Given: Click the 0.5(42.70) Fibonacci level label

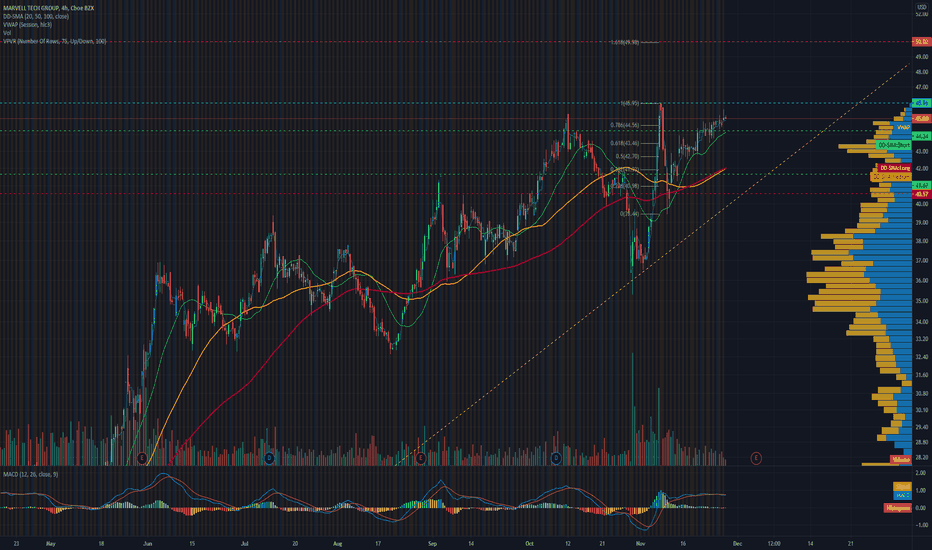Looking at the screenshot, I should point(627,156).
